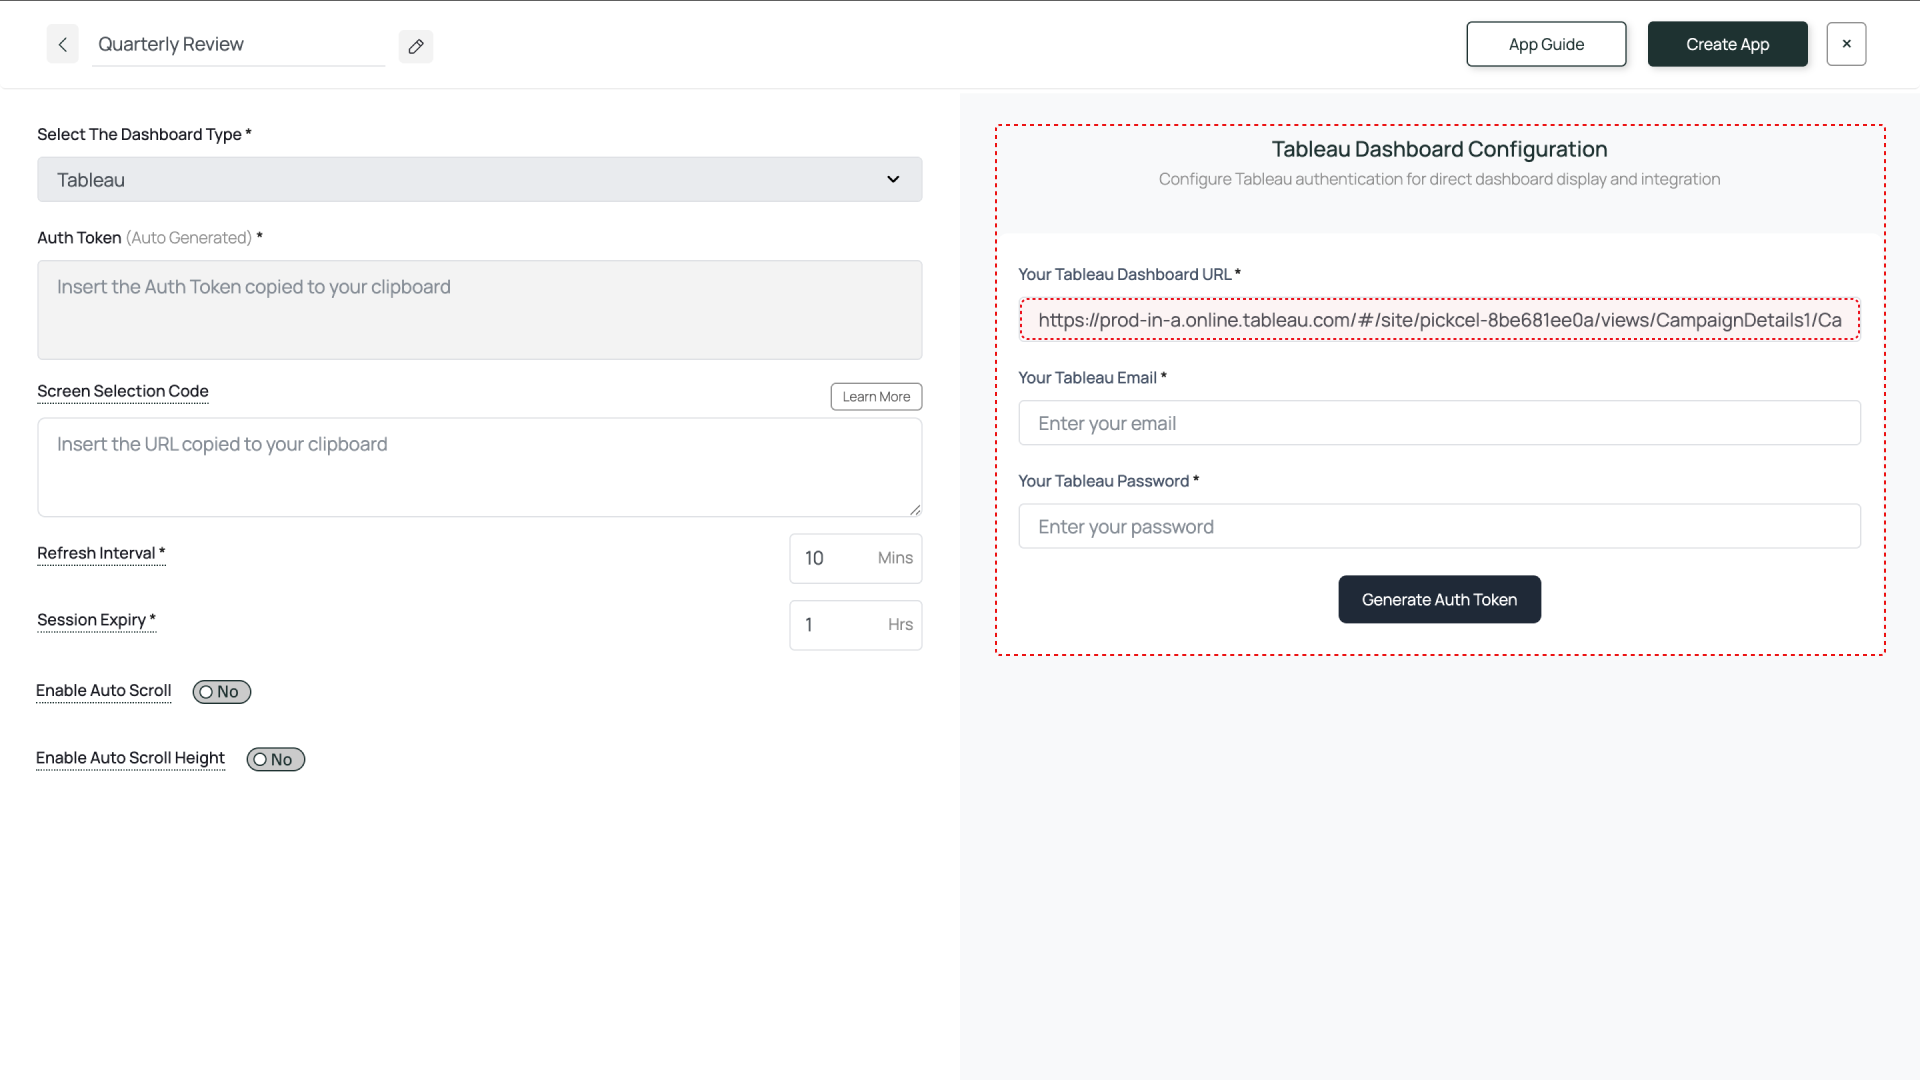This screenshot has height=1080, width=1920.
Task: Click the Auth Token text area
Action: [479, 310]
